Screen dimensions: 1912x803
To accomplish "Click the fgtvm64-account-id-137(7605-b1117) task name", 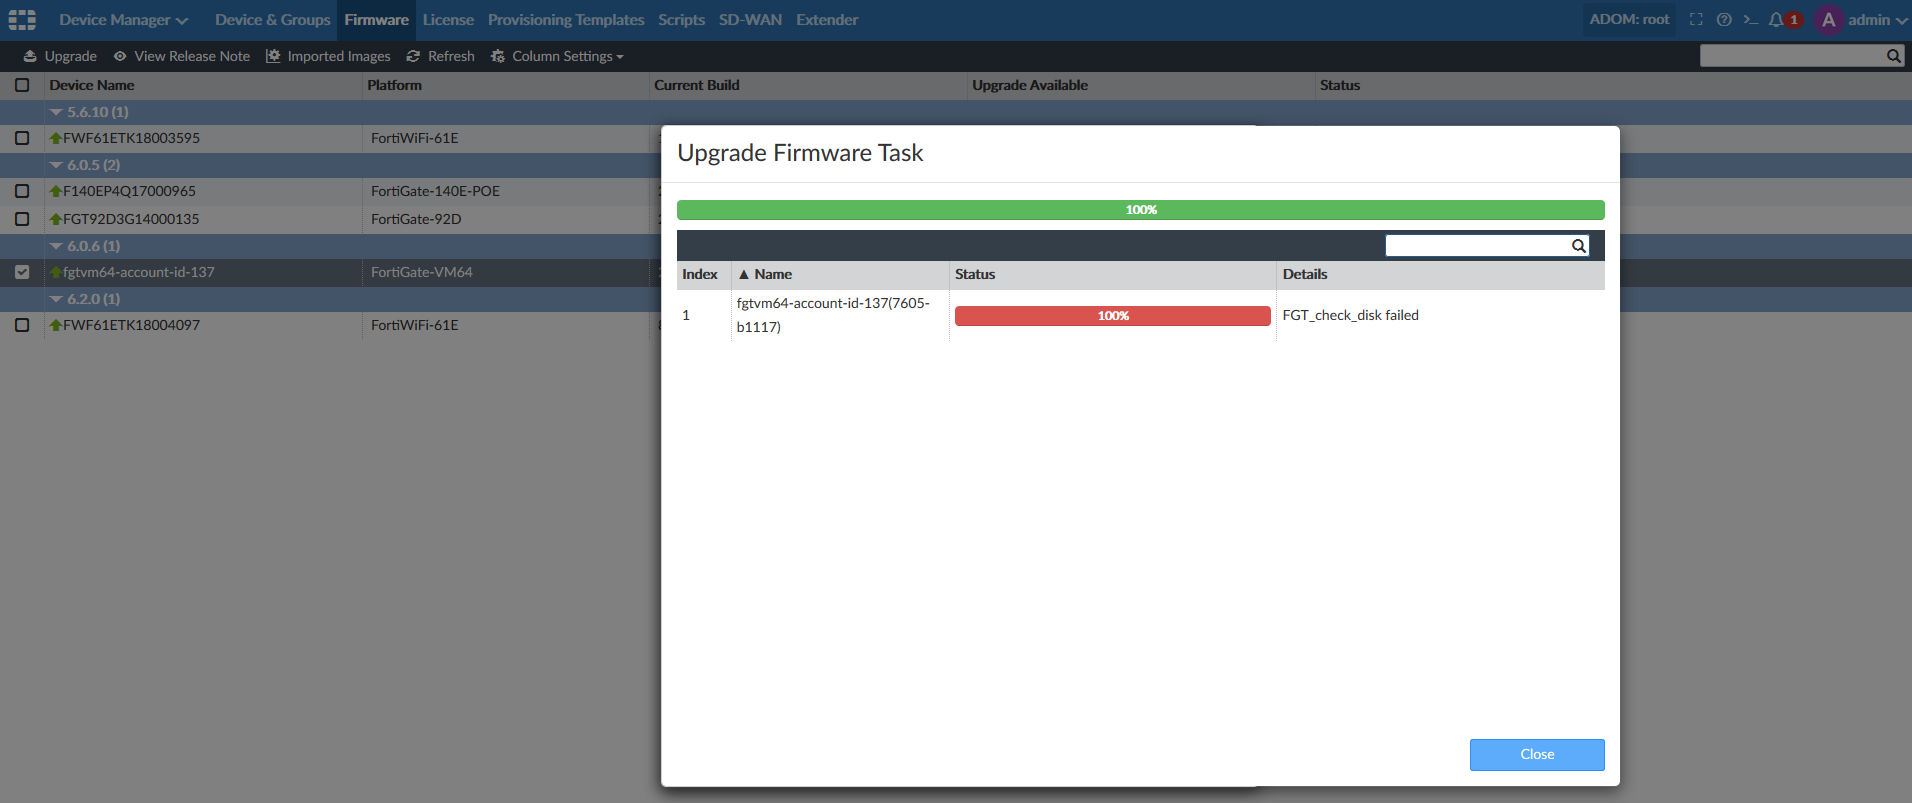I will click(x=833, y=315).
